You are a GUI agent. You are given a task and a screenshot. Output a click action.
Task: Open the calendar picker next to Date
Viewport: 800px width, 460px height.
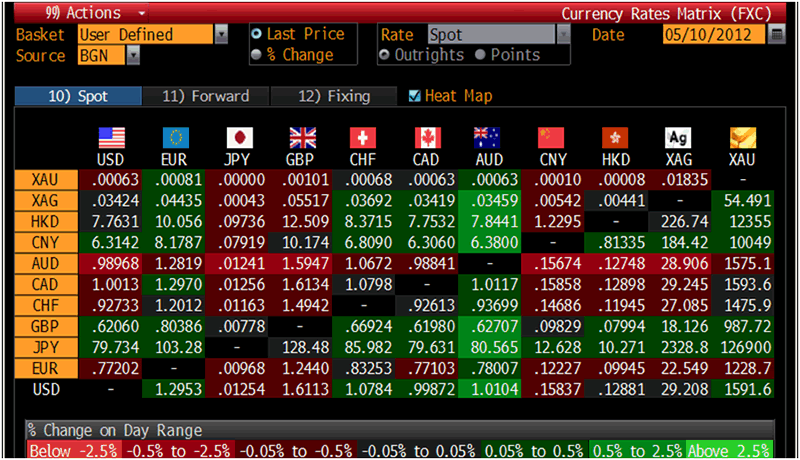[777, 35]
